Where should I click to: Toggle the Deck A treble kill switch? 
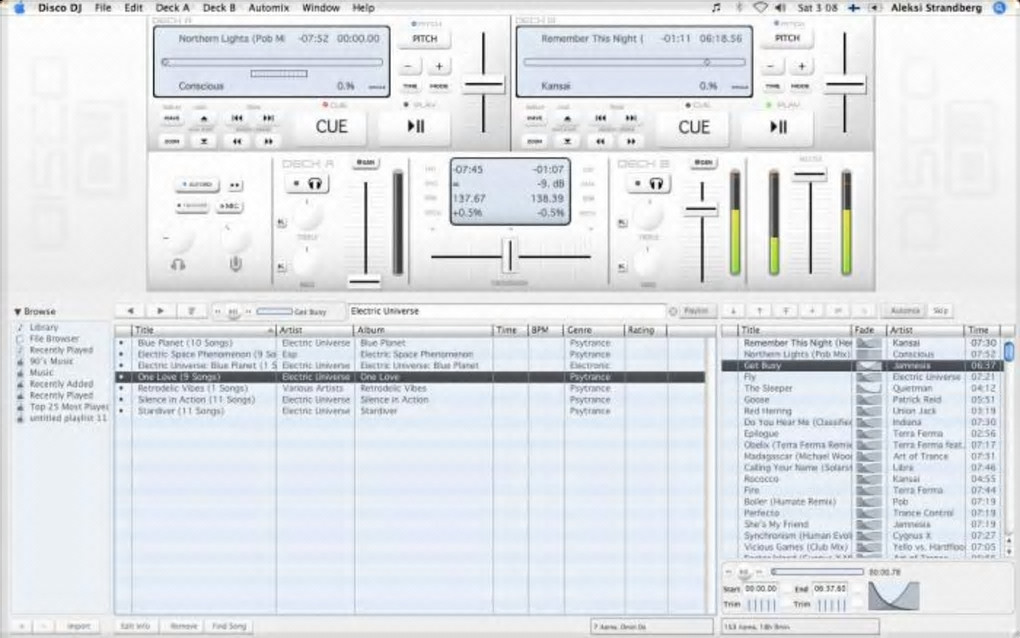click(282, 223)
